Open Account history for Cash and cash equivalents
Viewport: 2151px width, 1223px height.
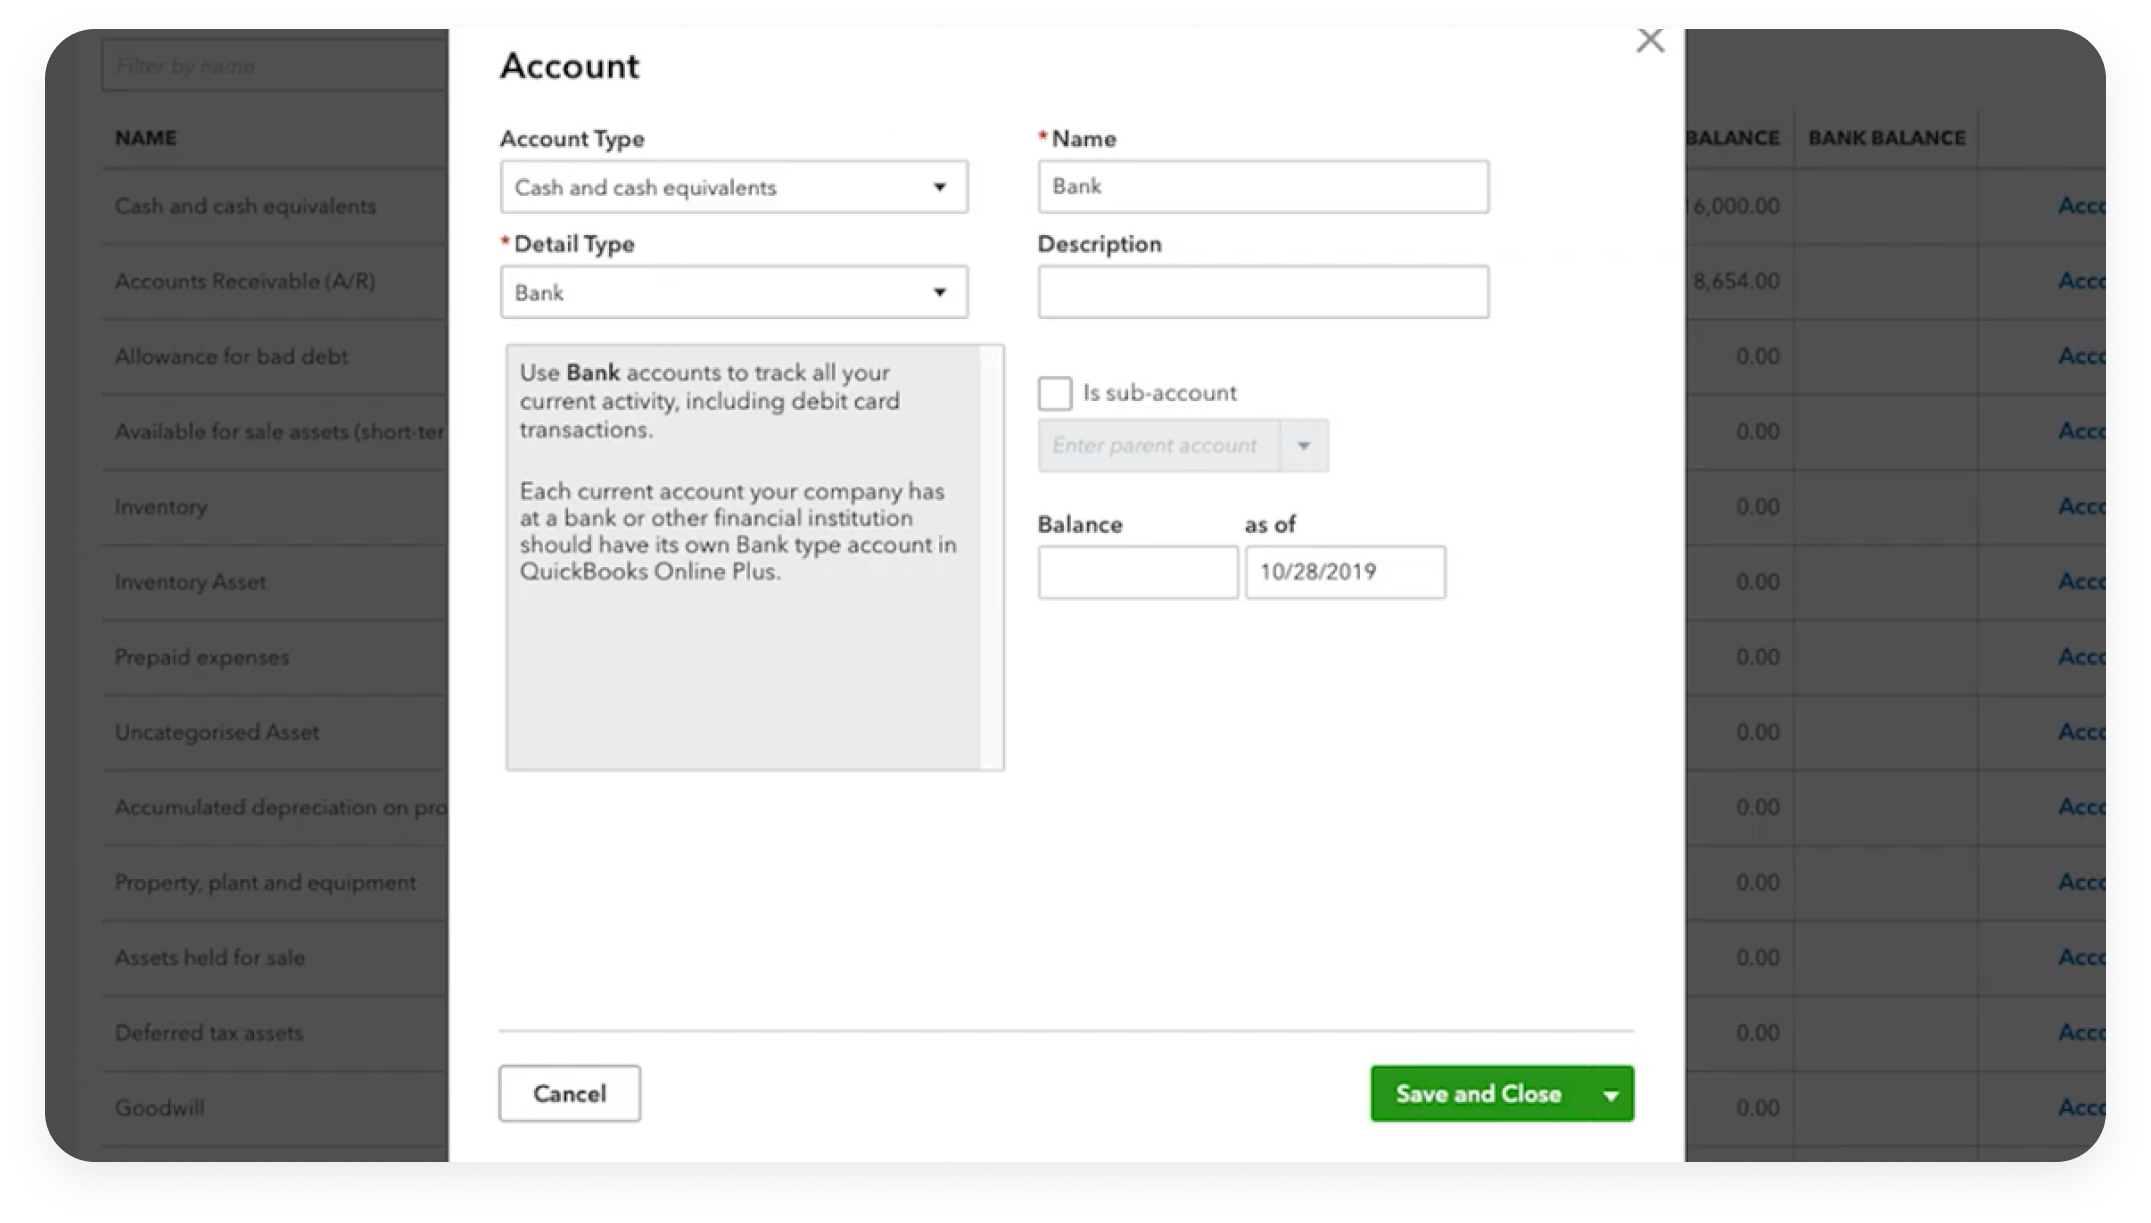(x=2084, y=205)
